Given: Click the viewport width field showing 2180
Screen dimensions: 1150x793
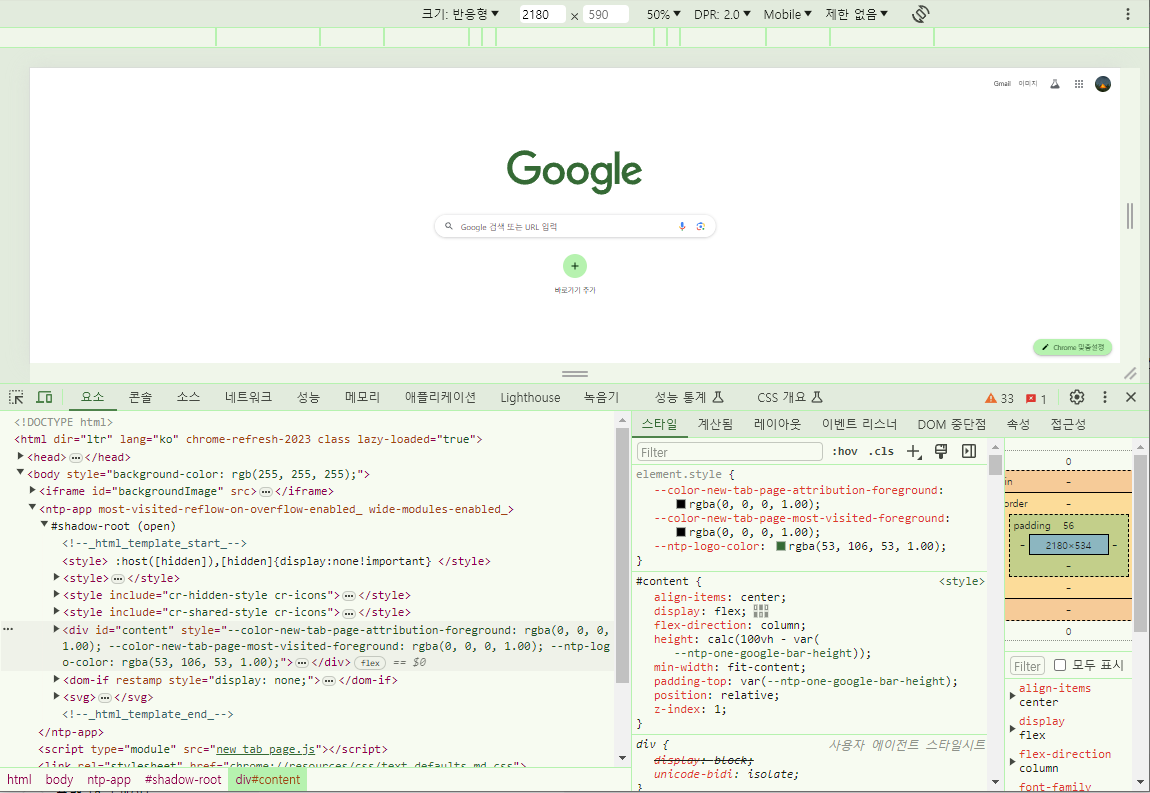Looking at the screenshot, I should 542,14.
